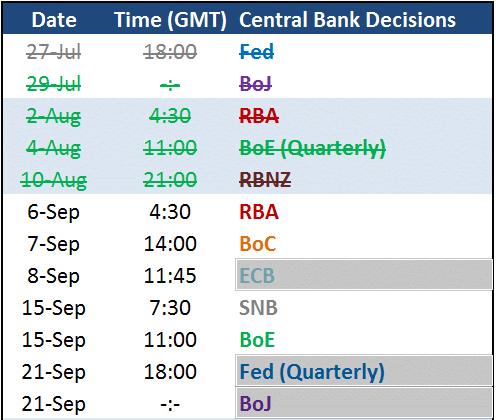Screen dimensions: 496x420
Task: Select the highlighted BoJ cell for 21-Sep
Action: [x=364, y=403]
